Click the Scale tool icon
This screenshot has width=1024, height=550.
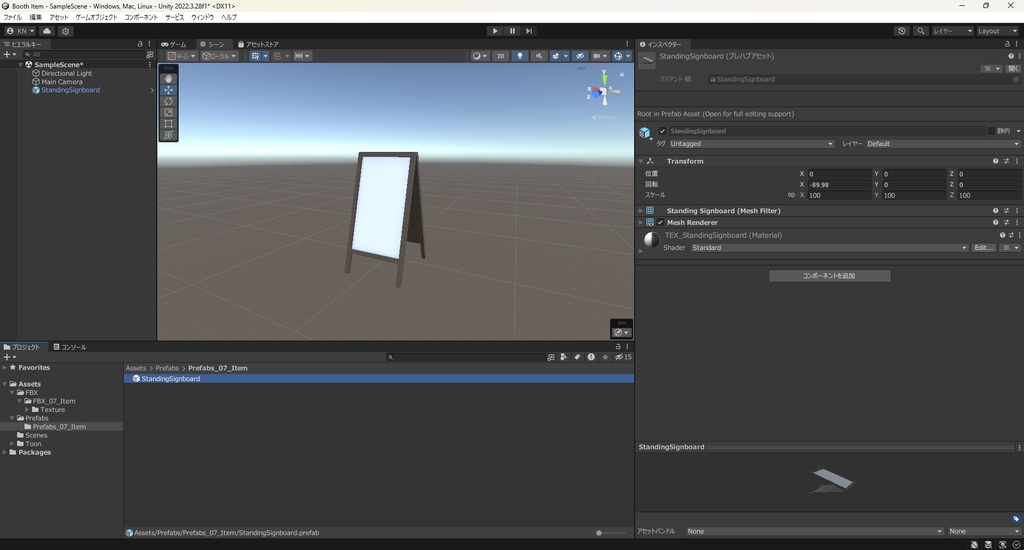click(168, 112)
